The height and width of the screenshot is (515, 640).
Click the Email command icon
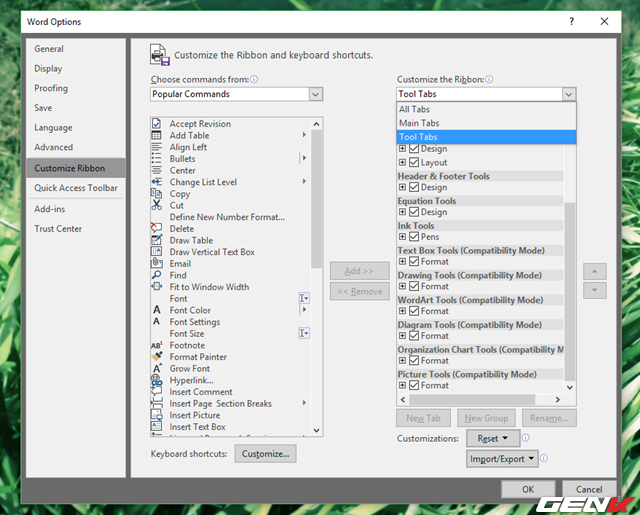[156, 264]
